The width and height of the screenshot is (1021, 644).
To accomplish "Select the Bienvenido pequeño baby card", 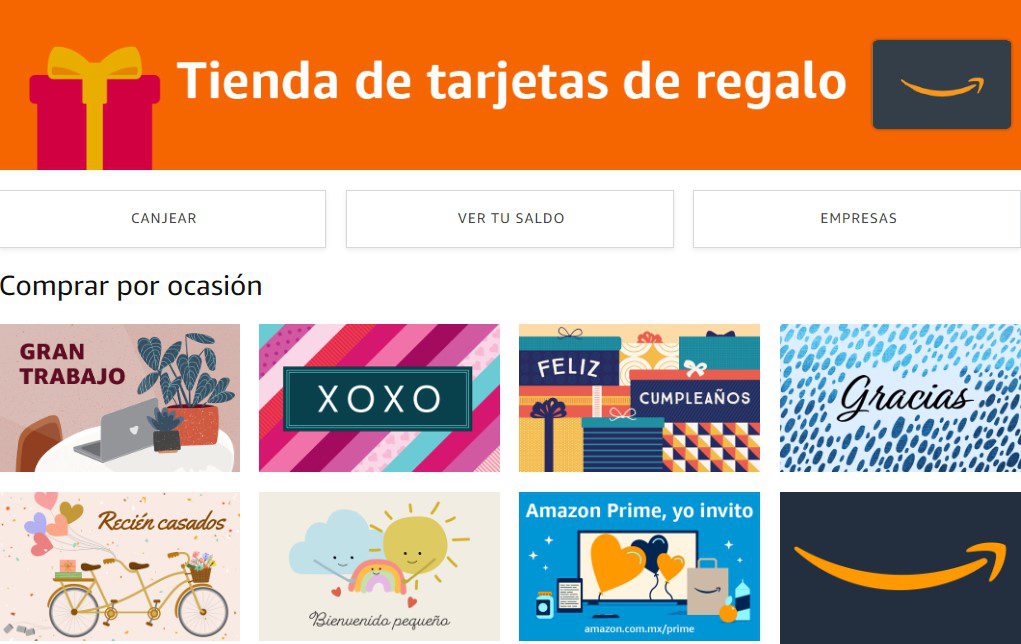I will (380, 567).
